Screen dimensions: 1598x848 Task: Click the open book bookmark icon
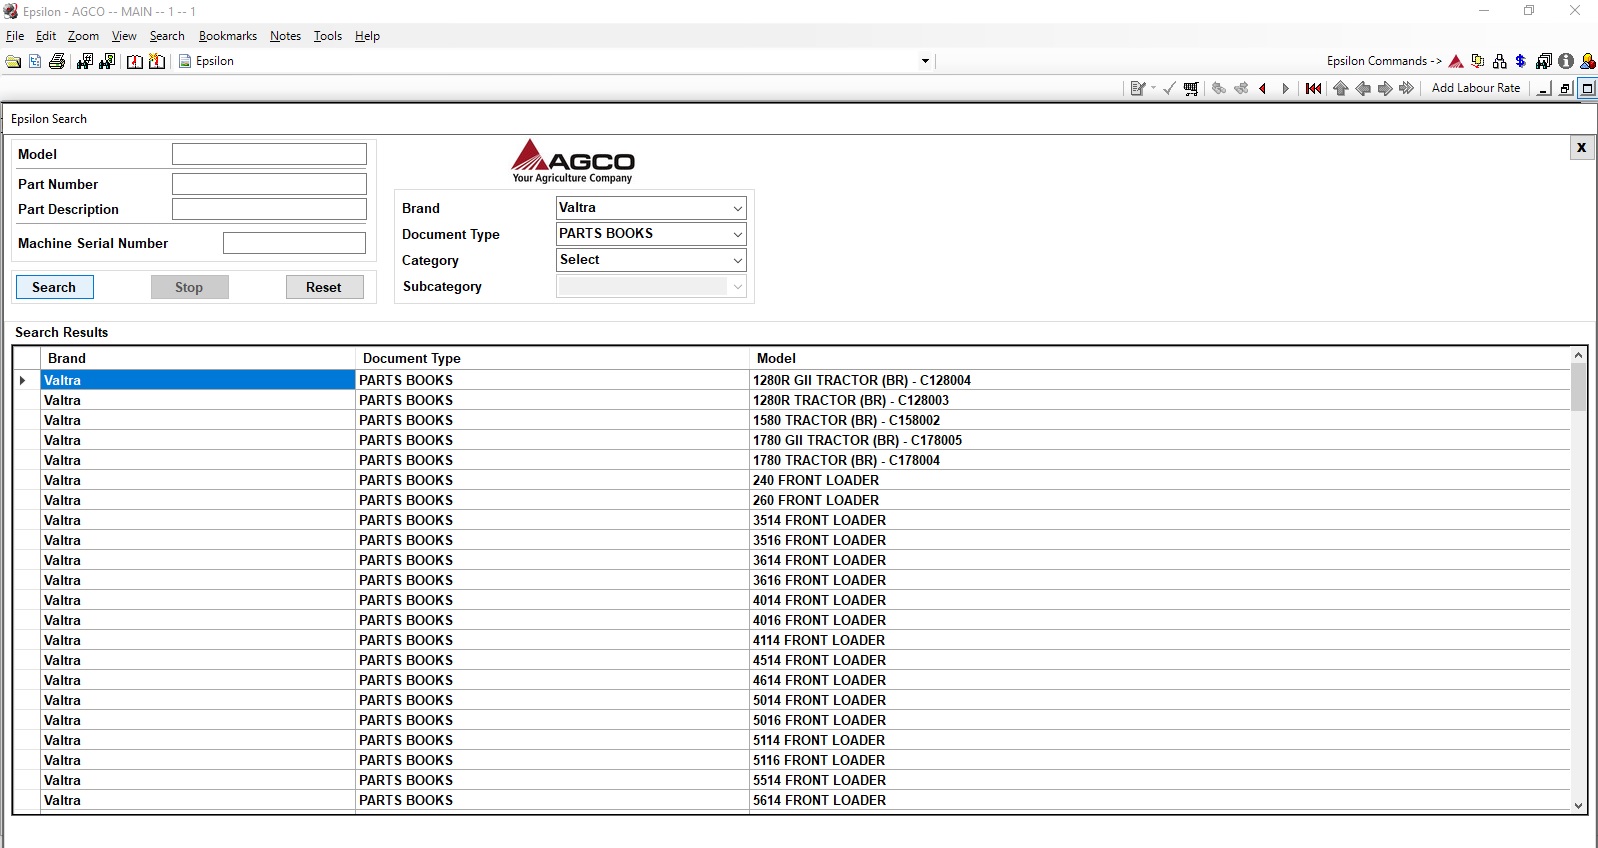point(135,61)
